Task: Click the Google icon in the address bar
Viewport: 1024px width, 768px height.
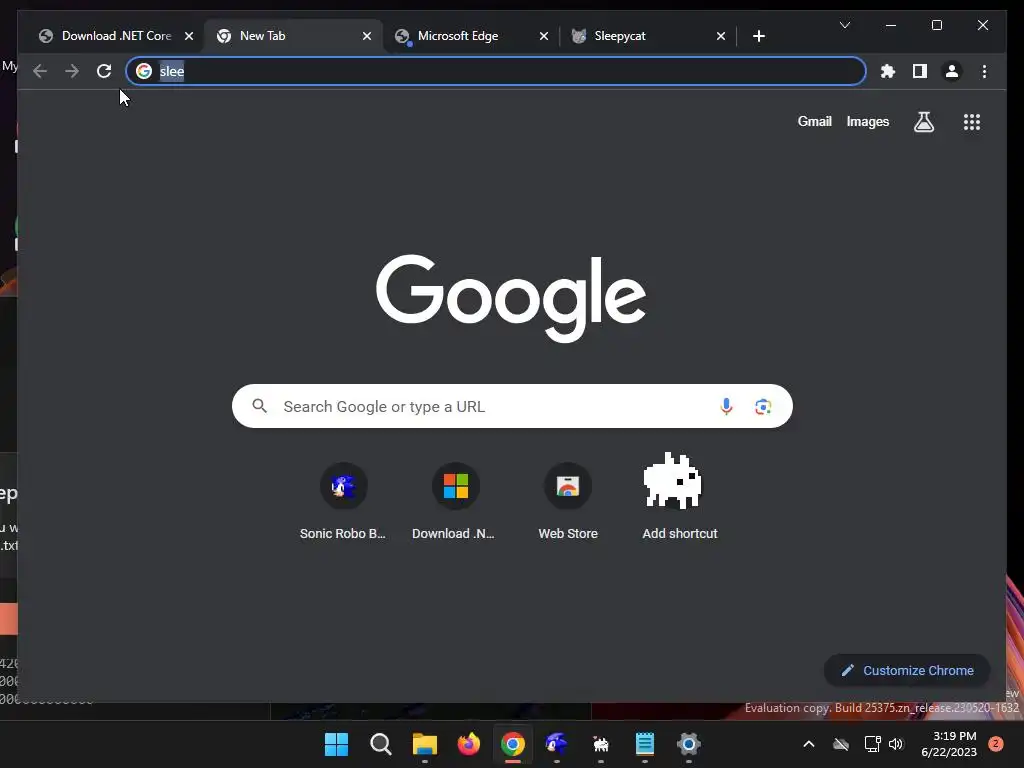Action: coord(144,71)
